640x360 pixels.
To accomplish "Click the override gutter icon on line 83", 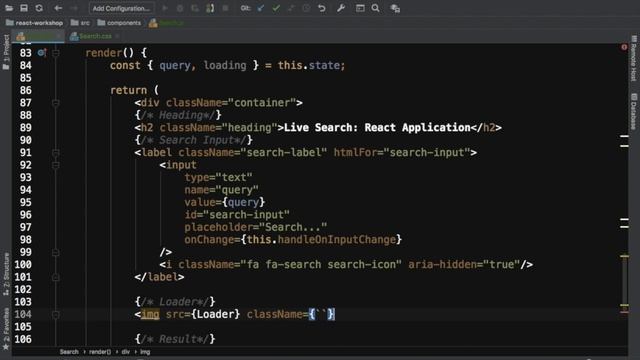I will (42, 53).
